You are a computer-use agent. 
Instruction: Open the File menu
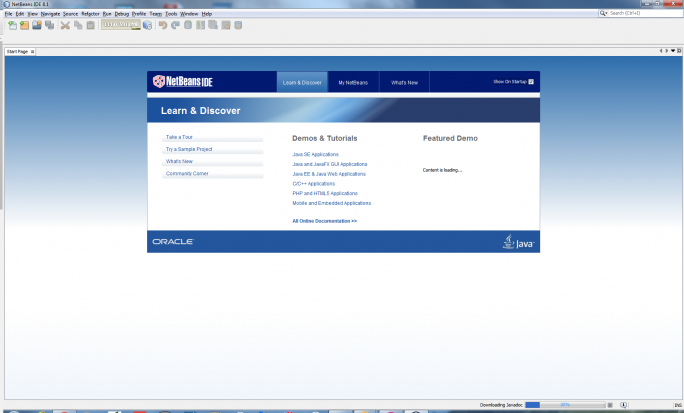click(x=8, y=14)
